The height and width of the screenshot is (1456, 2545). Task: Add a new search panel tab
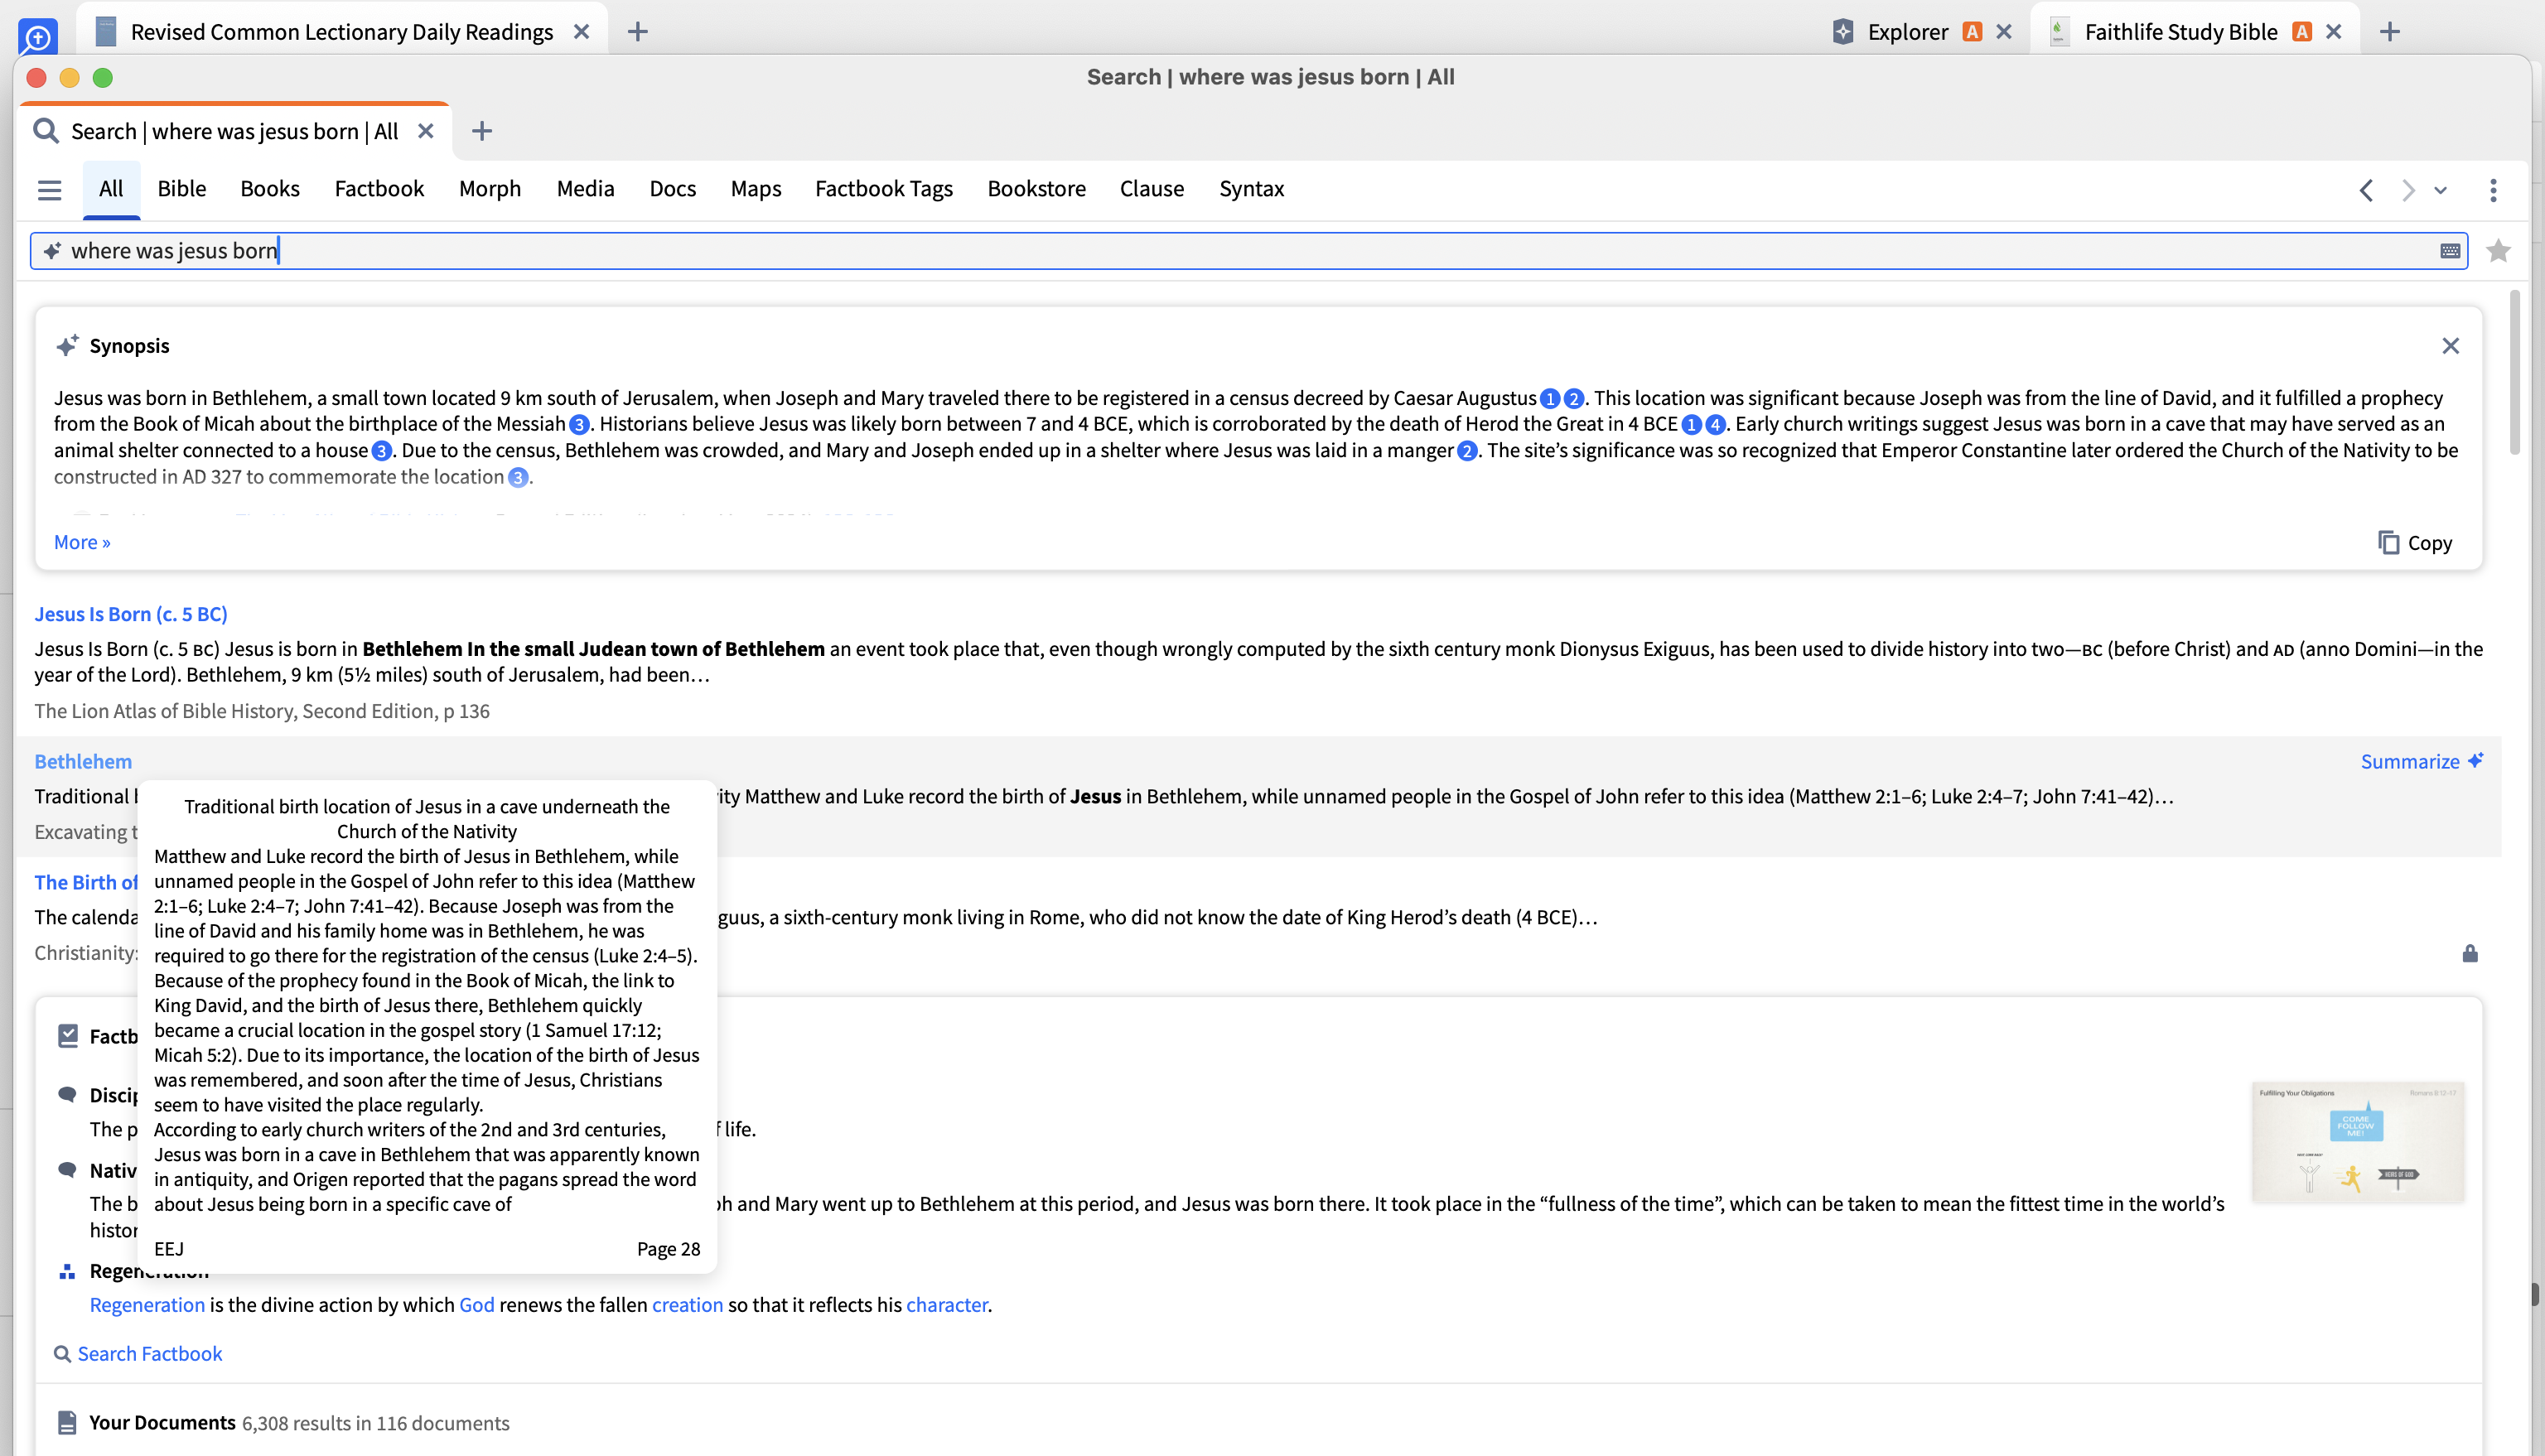point(482,131)
